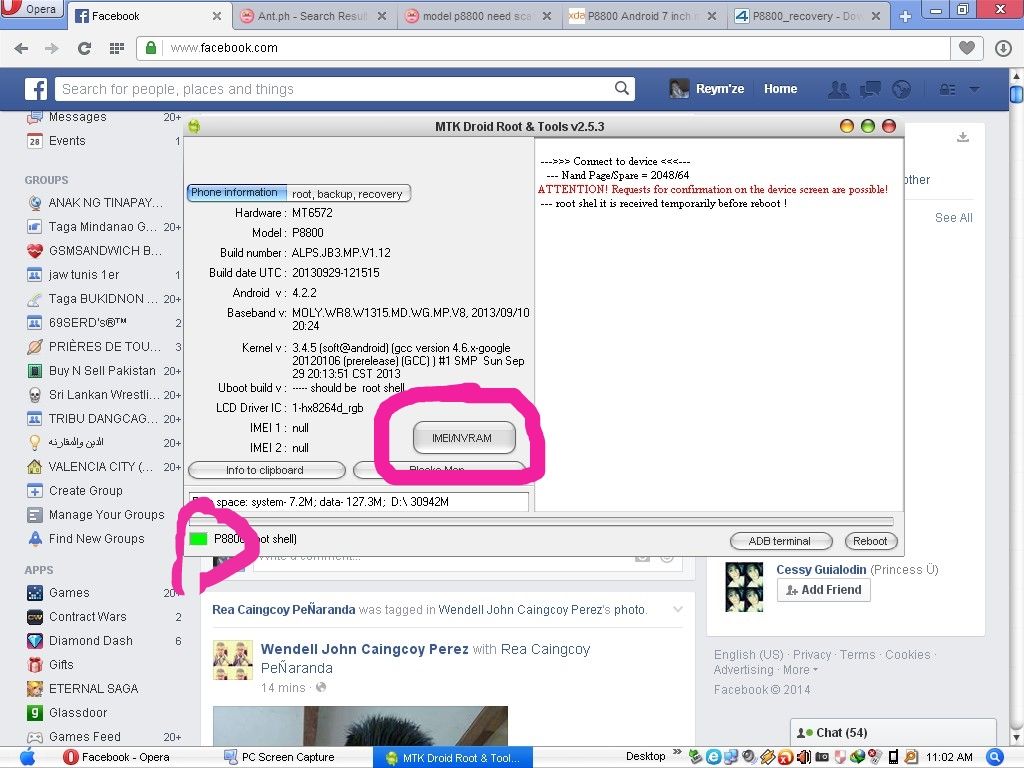Click the search magnifier icon
The width and height of the screenshot is (1024, 768).
(622, 89)
